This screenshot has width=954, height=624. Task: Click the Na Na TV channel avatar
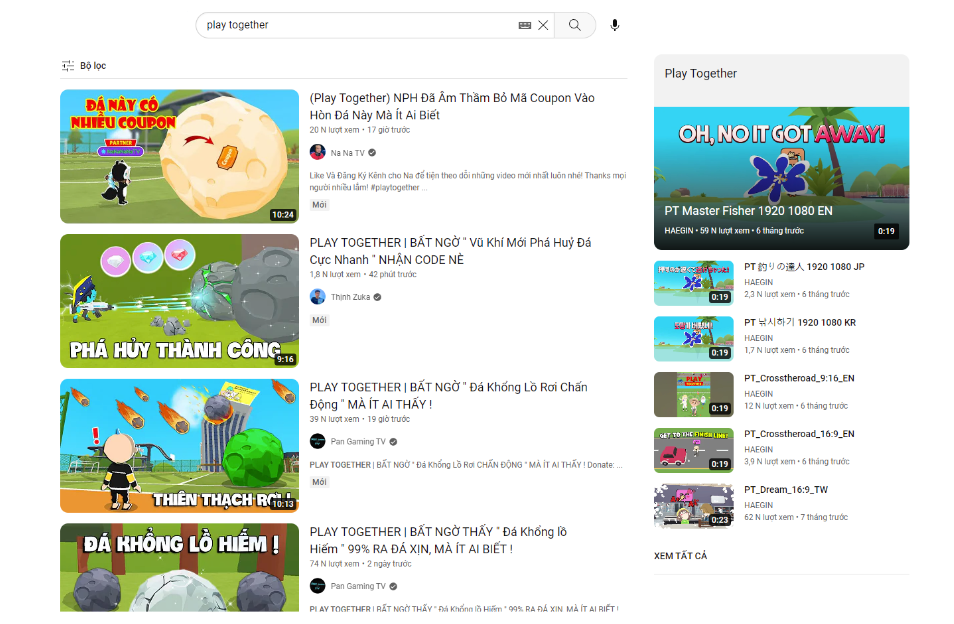(x=318, y=153)
